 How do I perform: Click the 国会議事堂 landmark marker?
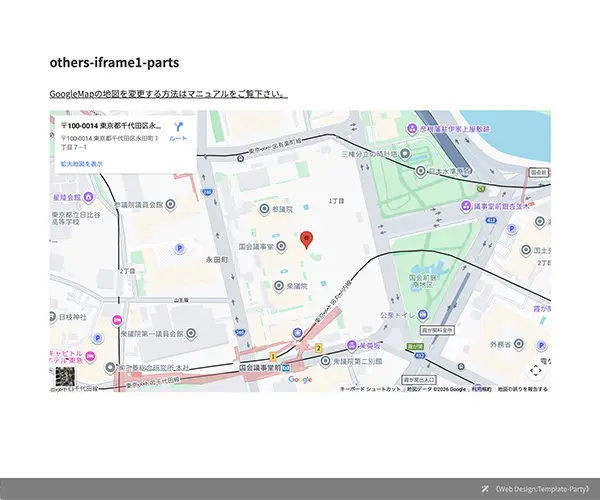tap(280, 247)
